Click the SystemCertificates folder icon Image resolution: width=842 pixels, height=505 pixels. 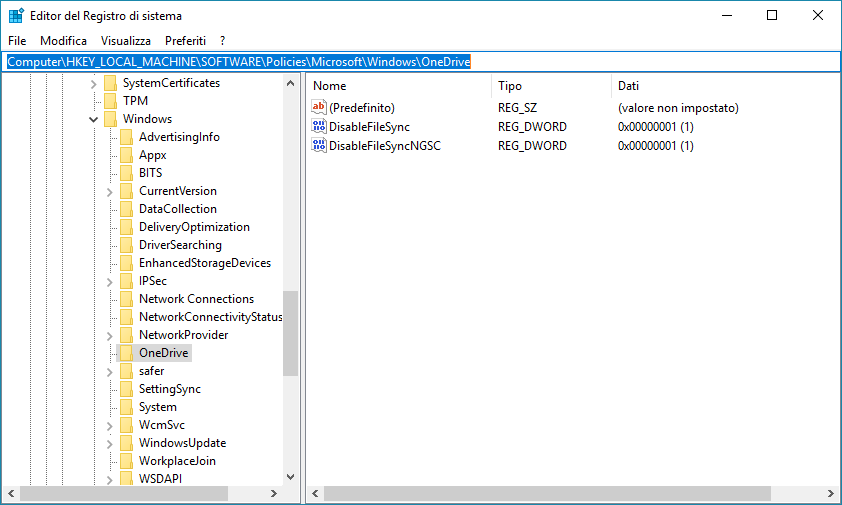click(x=111, y=83)
